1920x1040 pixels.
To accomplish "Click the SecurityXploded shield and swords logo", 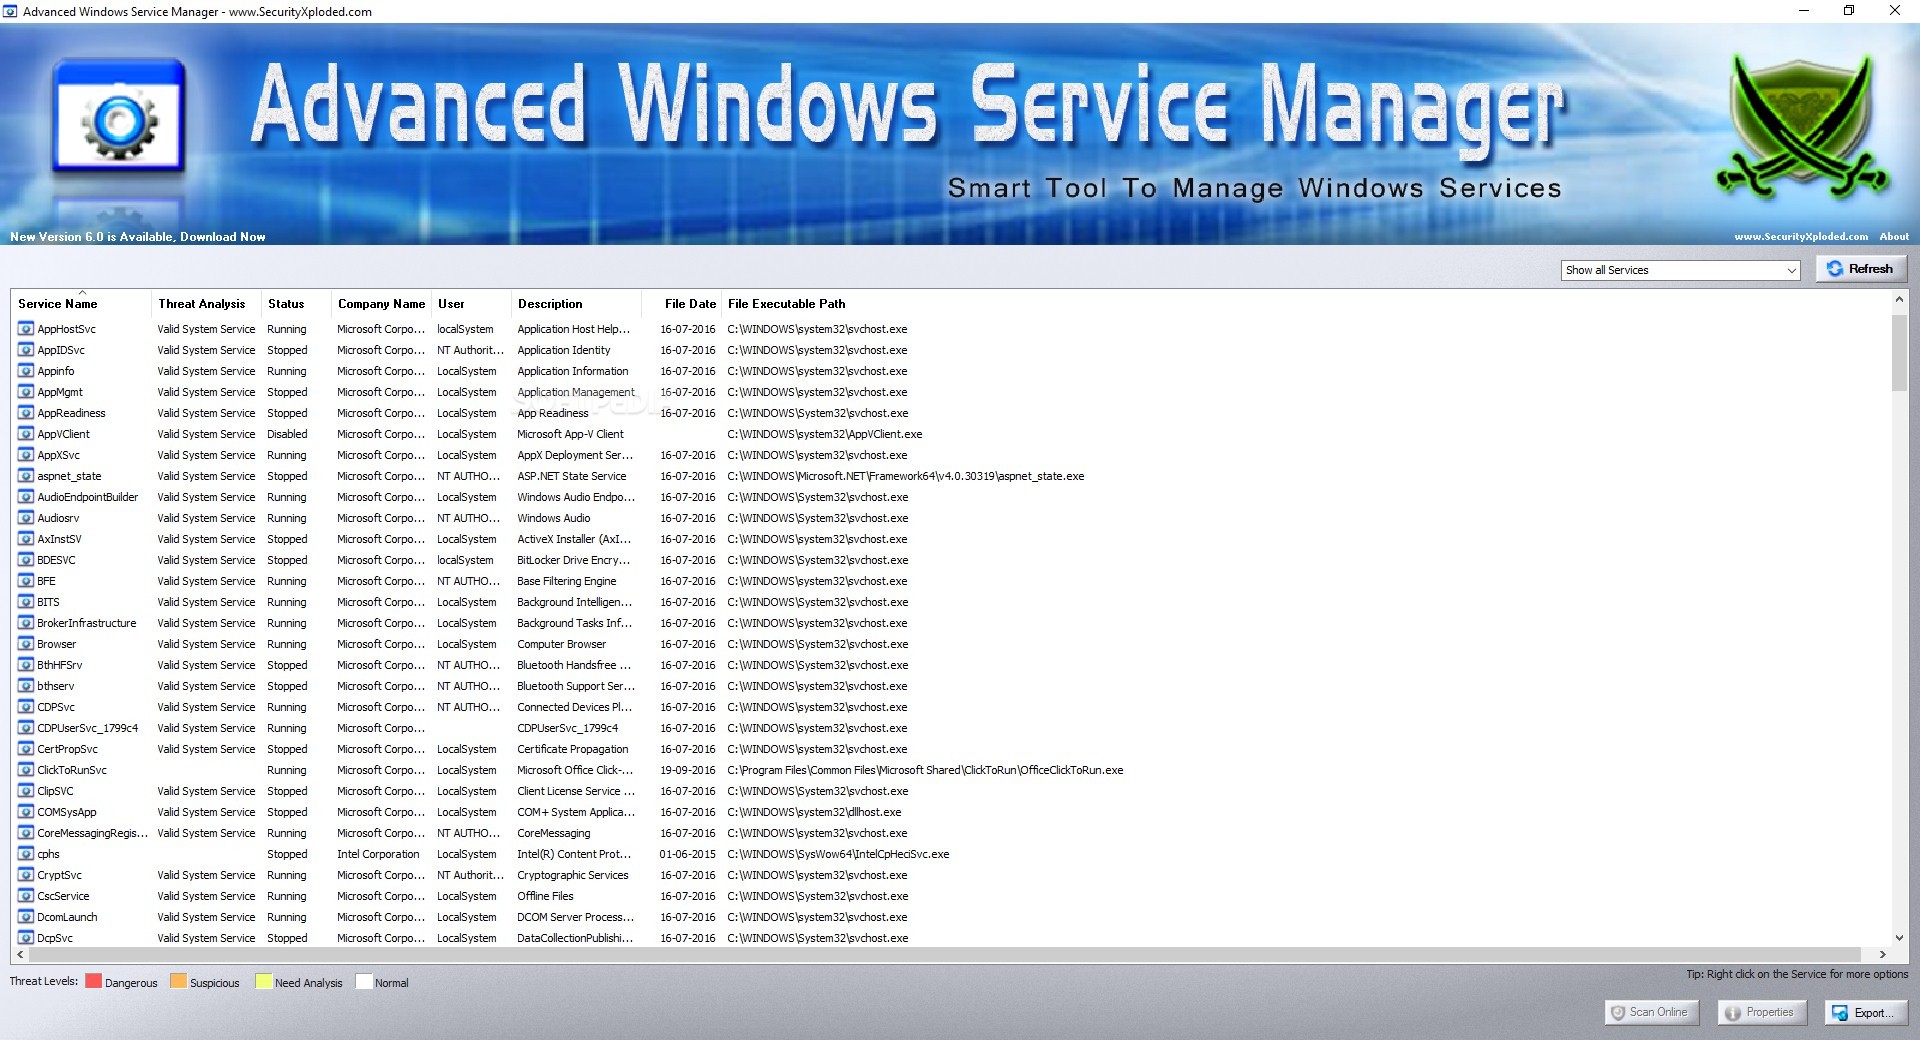I will 1801,125.
